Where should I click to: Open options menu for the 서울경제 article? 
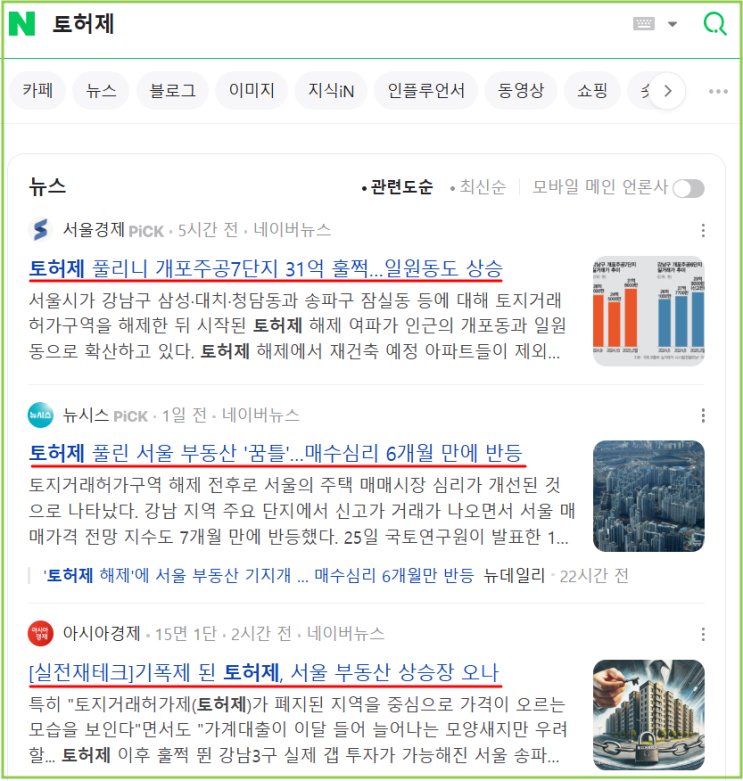[x=703, y=230]
